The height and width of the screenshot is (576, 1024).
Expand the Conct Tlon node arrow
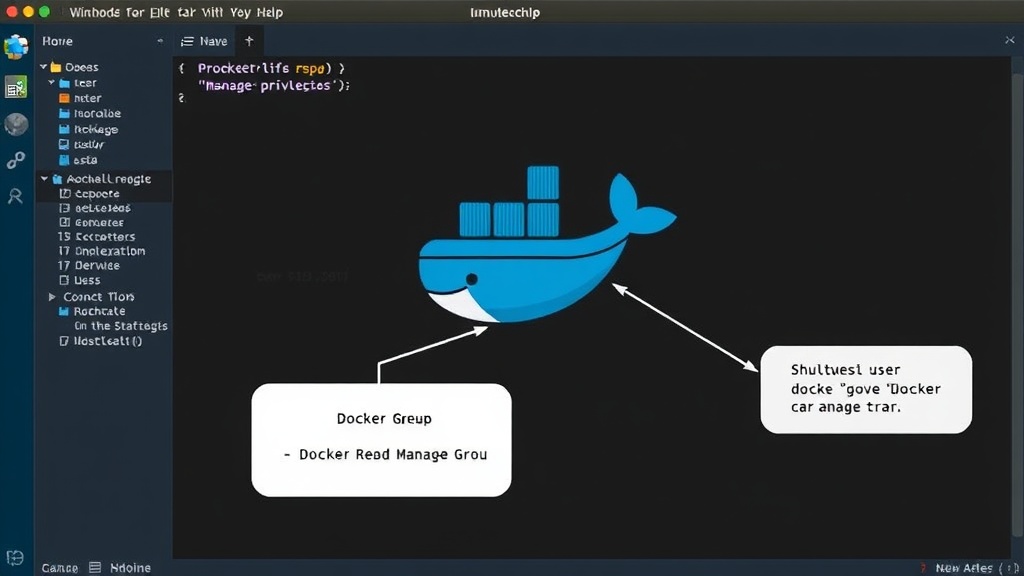(x=52, y=296)
